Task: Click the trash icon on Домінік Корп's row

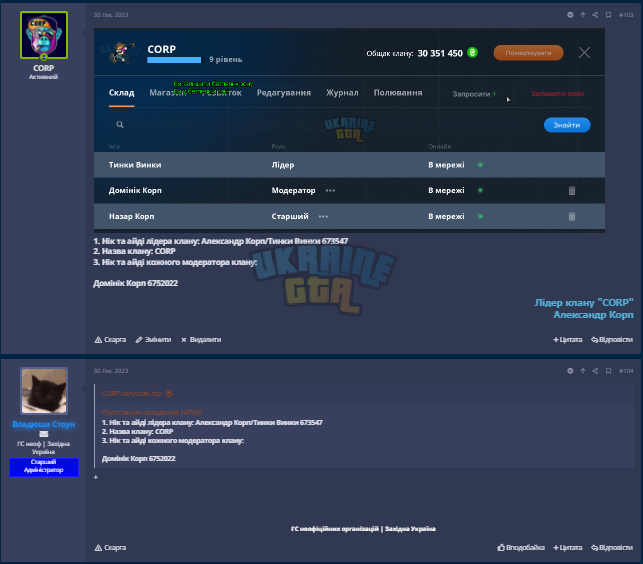Action: pyautogui.click(x=572, y=190)
